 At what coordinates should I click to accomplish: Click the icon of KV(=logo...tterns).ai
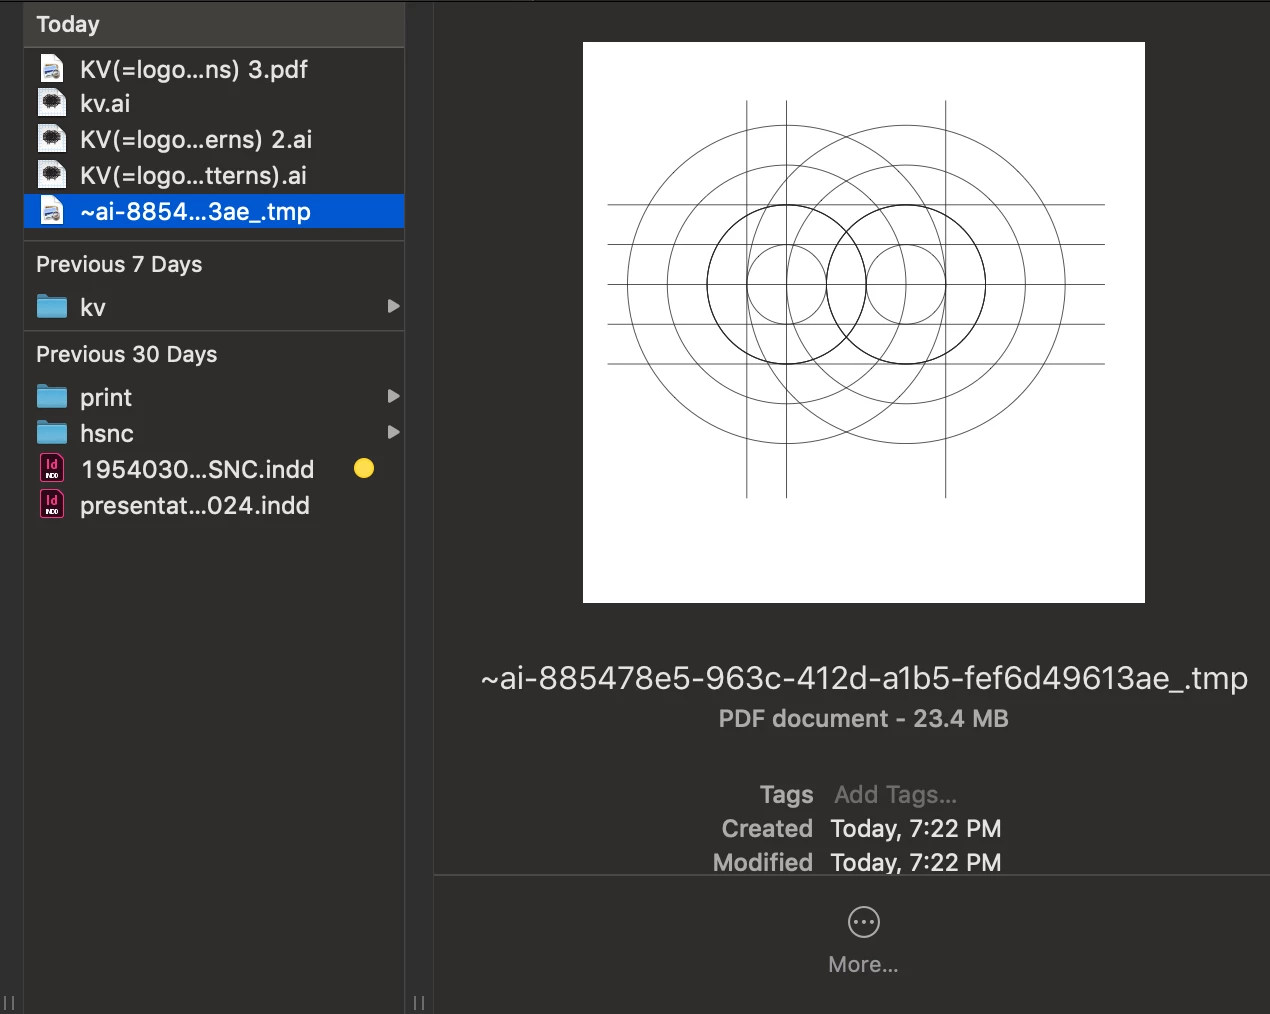coord(52,175)
